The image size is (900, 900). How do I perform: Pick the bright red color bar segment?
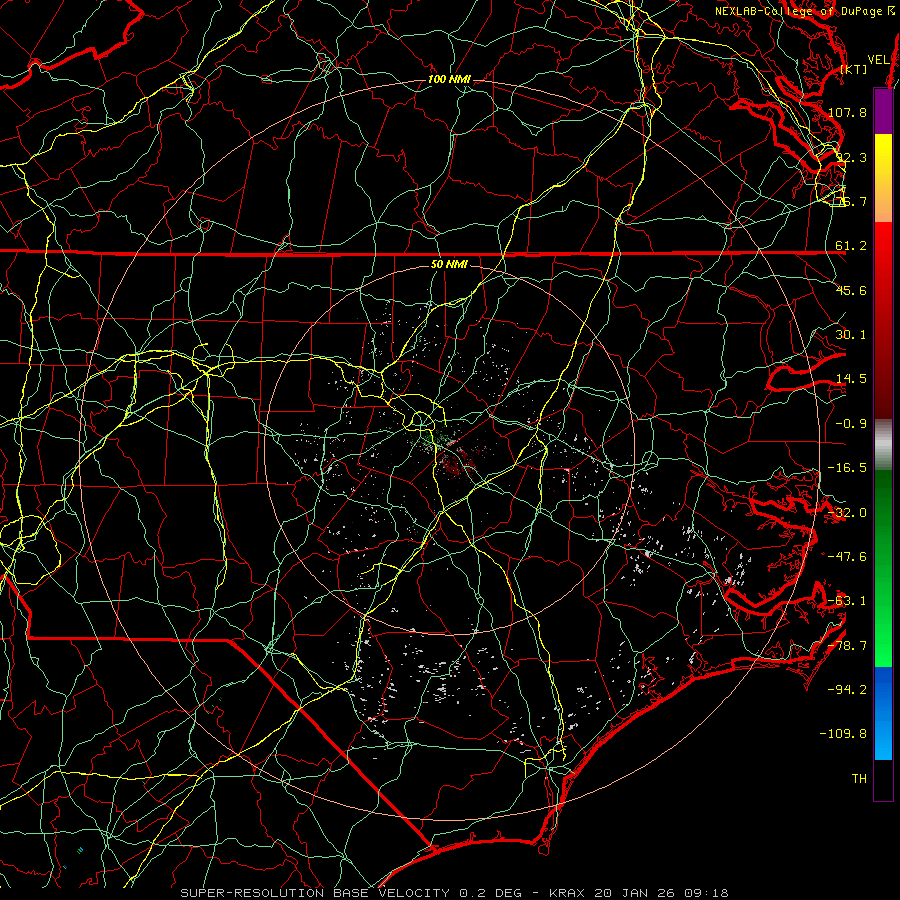(x=883, y=247)
